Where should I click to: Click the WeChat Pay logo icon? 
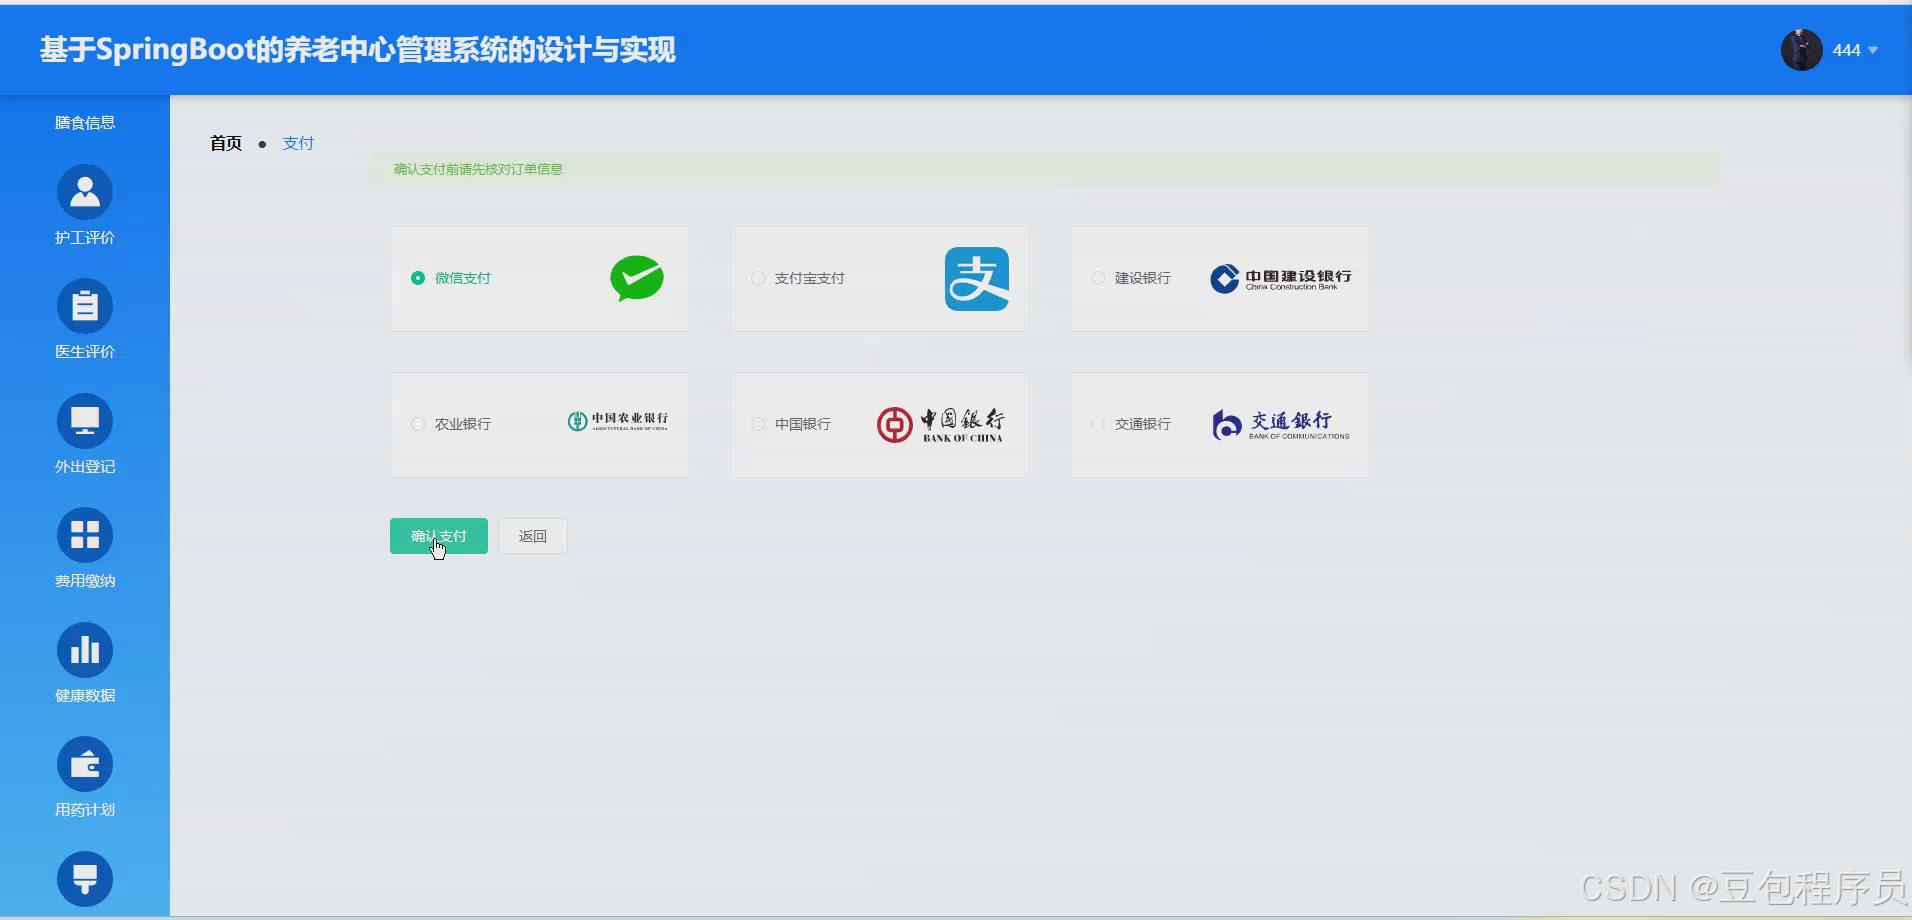[x=637, y=278]
